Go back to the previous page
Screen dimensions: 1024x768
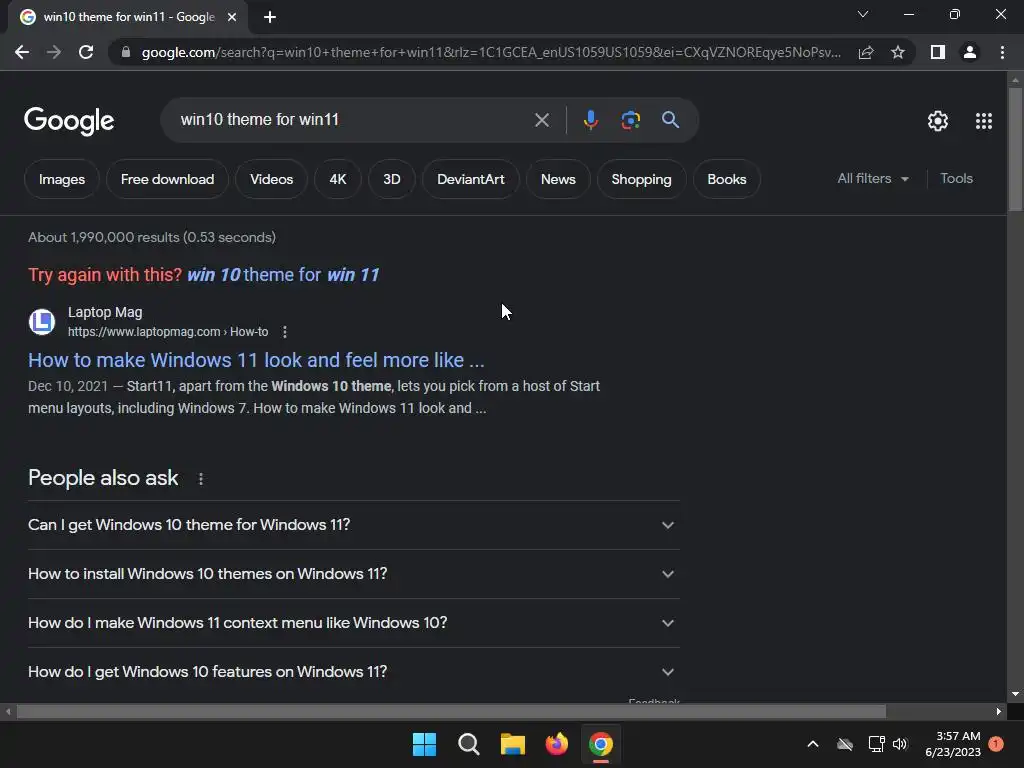pyautogui.click(x=22, y=52)
